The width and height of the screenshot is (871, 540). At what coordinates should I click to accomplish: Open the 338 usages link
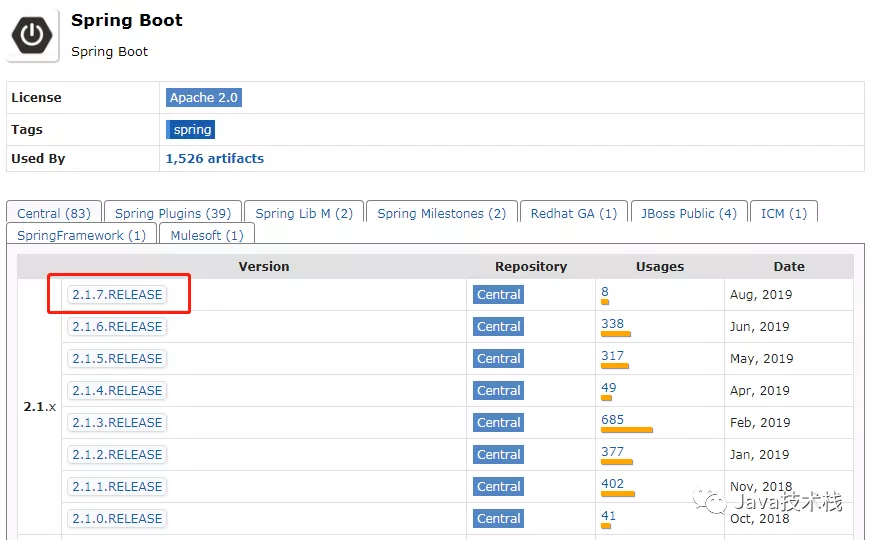612,323
